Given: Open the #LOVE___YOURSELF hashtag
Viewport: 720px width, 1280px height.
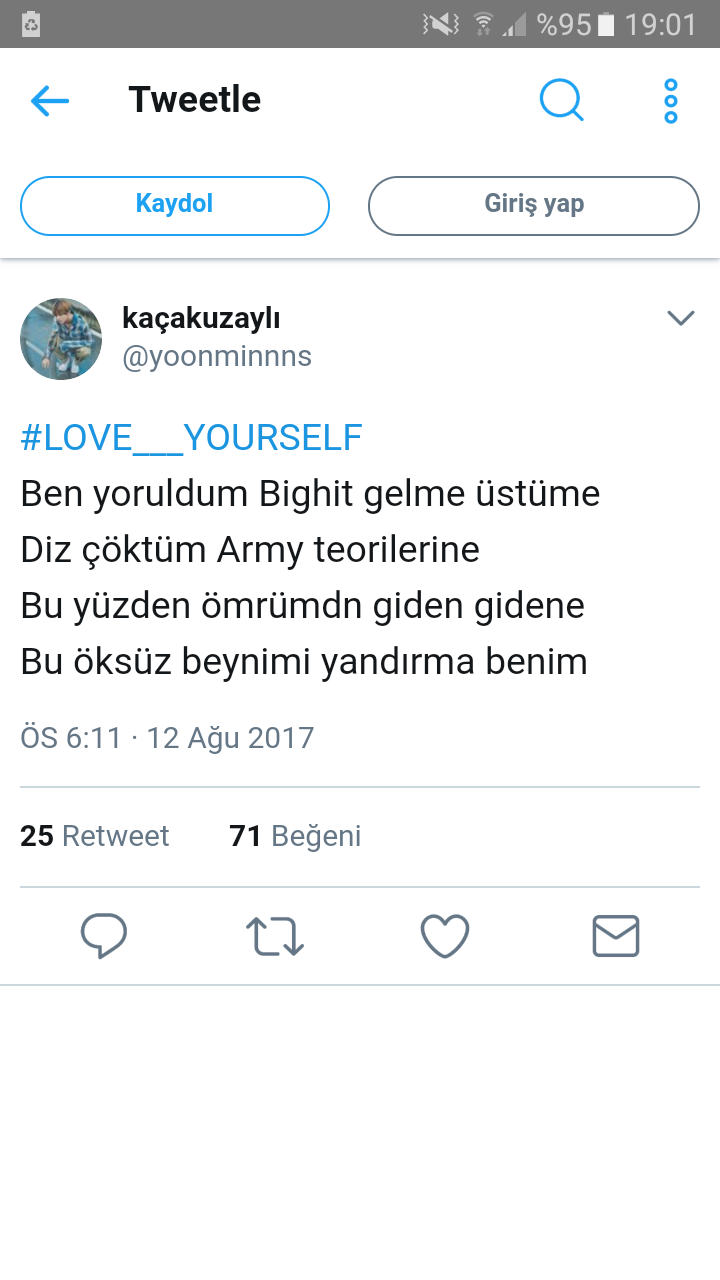Looking at the screenshot, I should pos(191,437).
